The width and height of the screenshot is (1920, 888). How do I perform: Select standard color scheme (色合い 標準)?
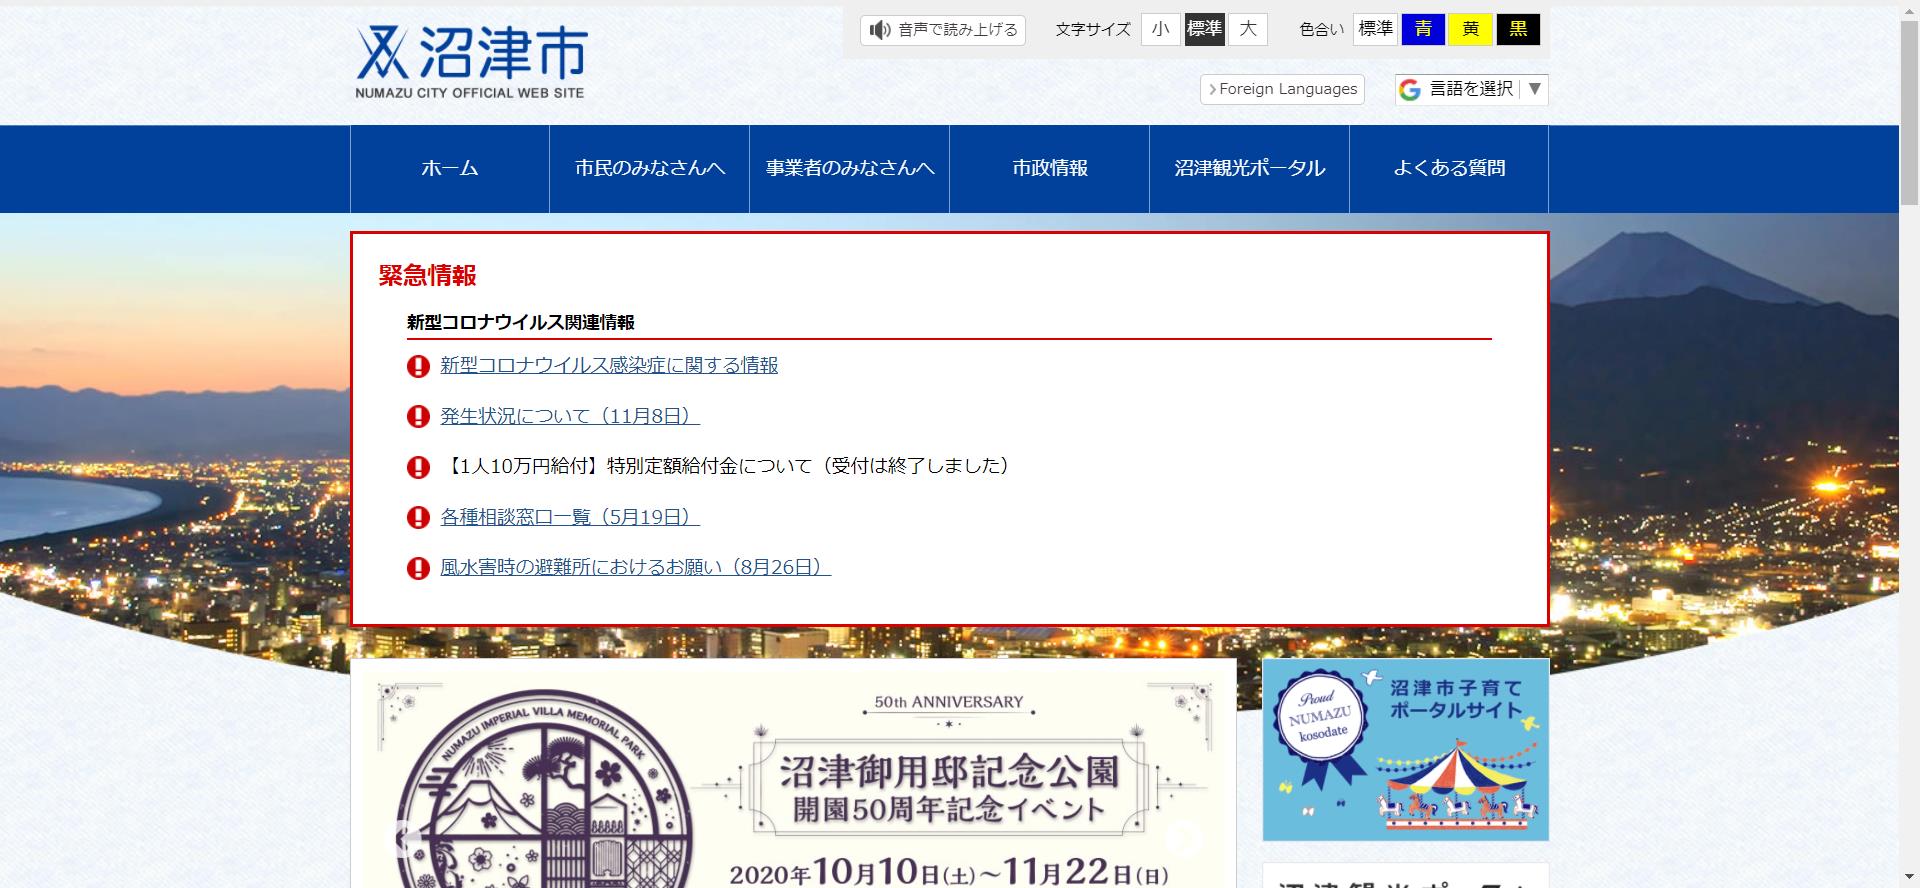click(x=1375, y=29)
